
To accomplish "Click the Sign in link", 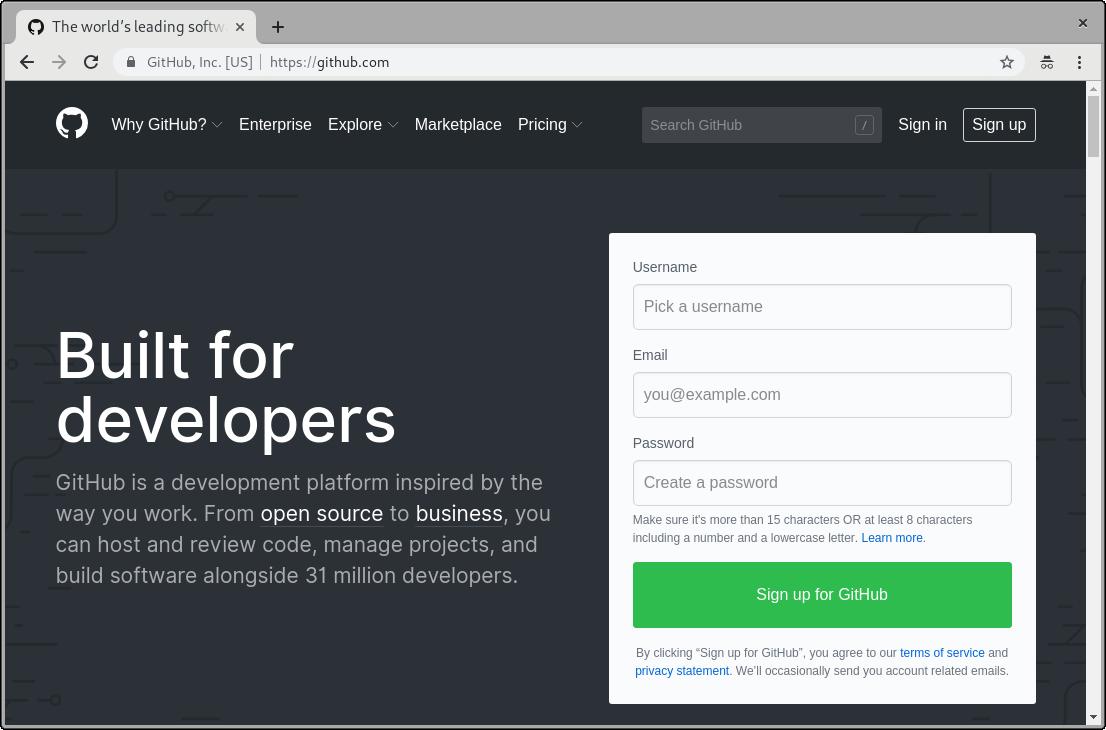I will 922,125.
